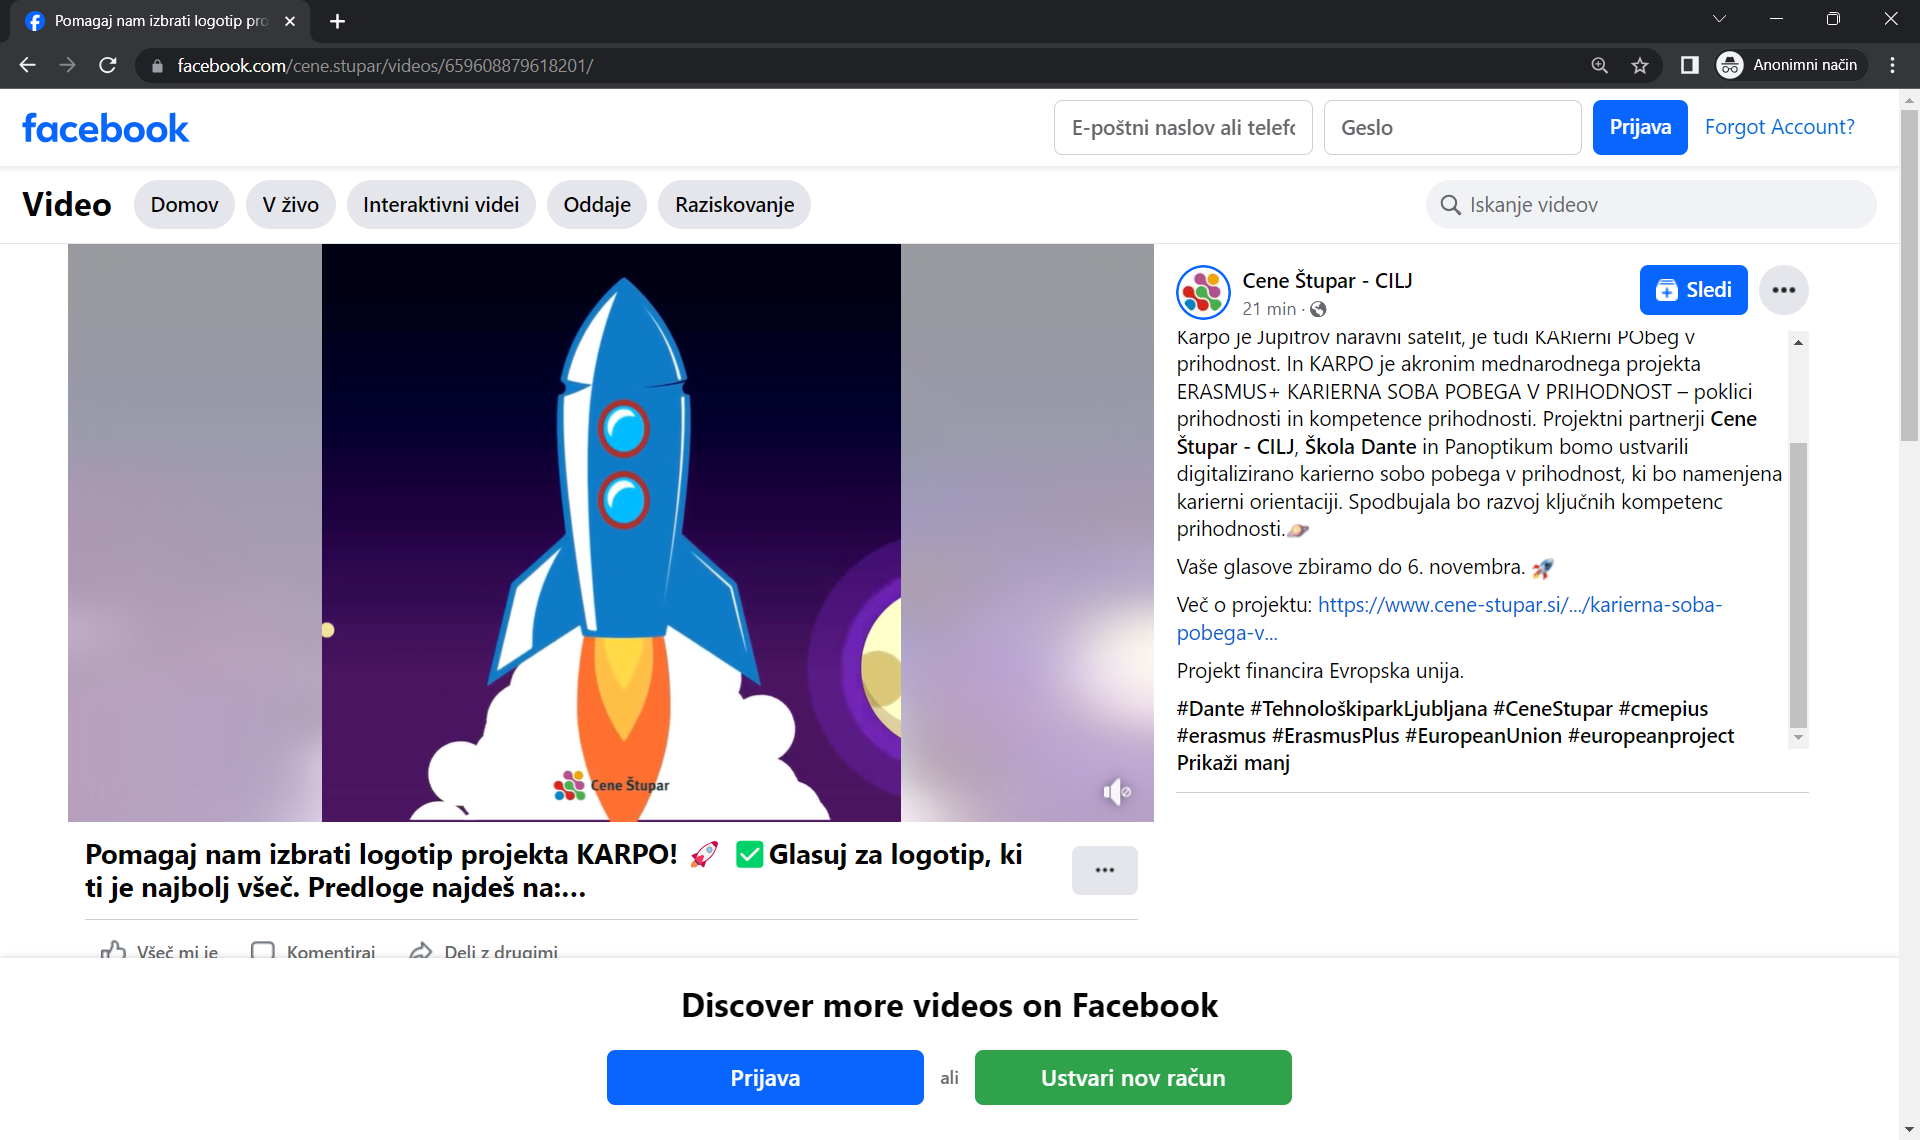Select the V živo tab

(x=290, y=205)
